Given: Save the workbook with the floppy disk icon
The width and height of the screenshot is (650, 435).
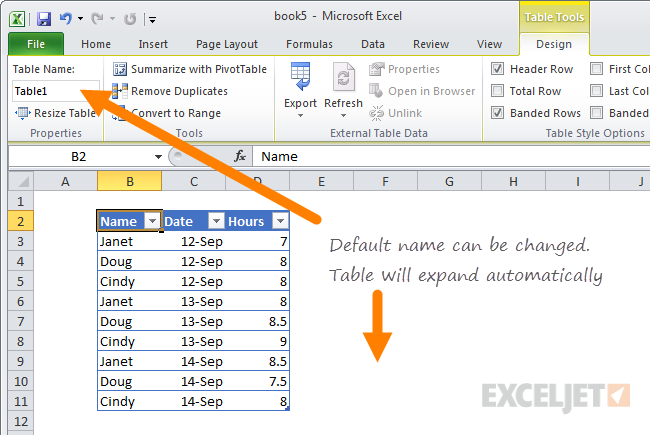Looking at the screenshot, I should pyautogui.click(x=44, y=19).
